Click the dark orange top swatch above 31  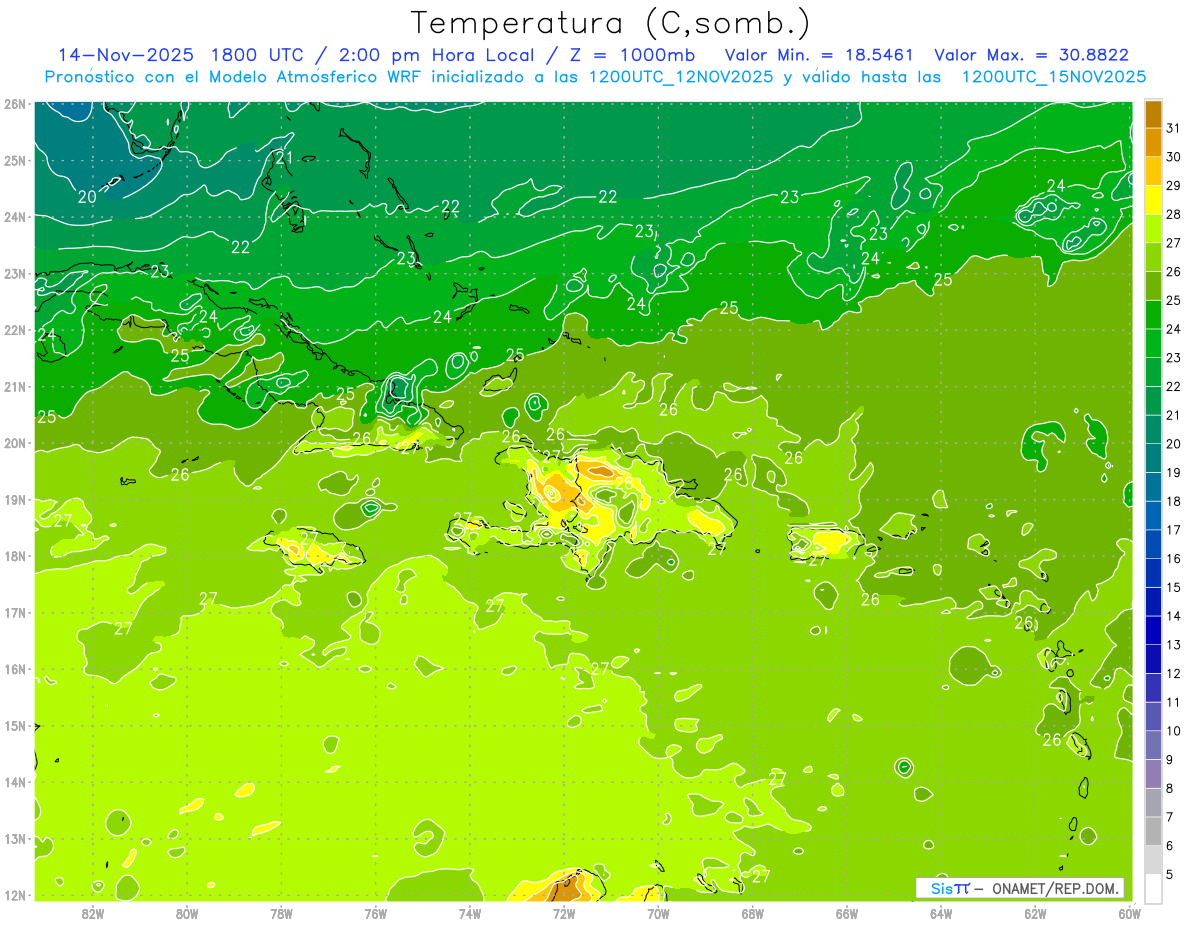[1153, 114]
